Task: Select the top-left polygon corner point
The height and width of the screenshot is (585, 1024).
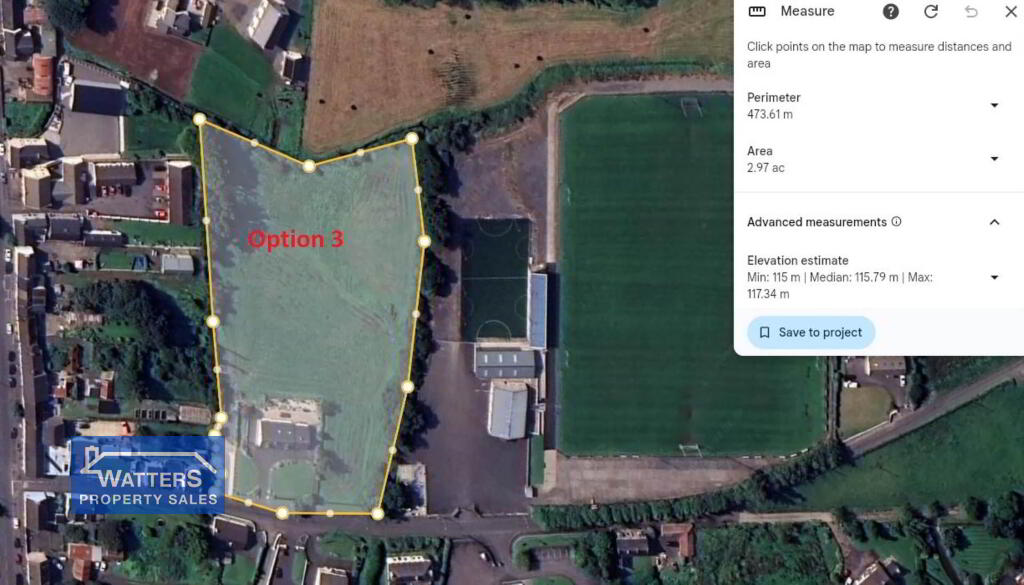Action: [x=200, y=119]
